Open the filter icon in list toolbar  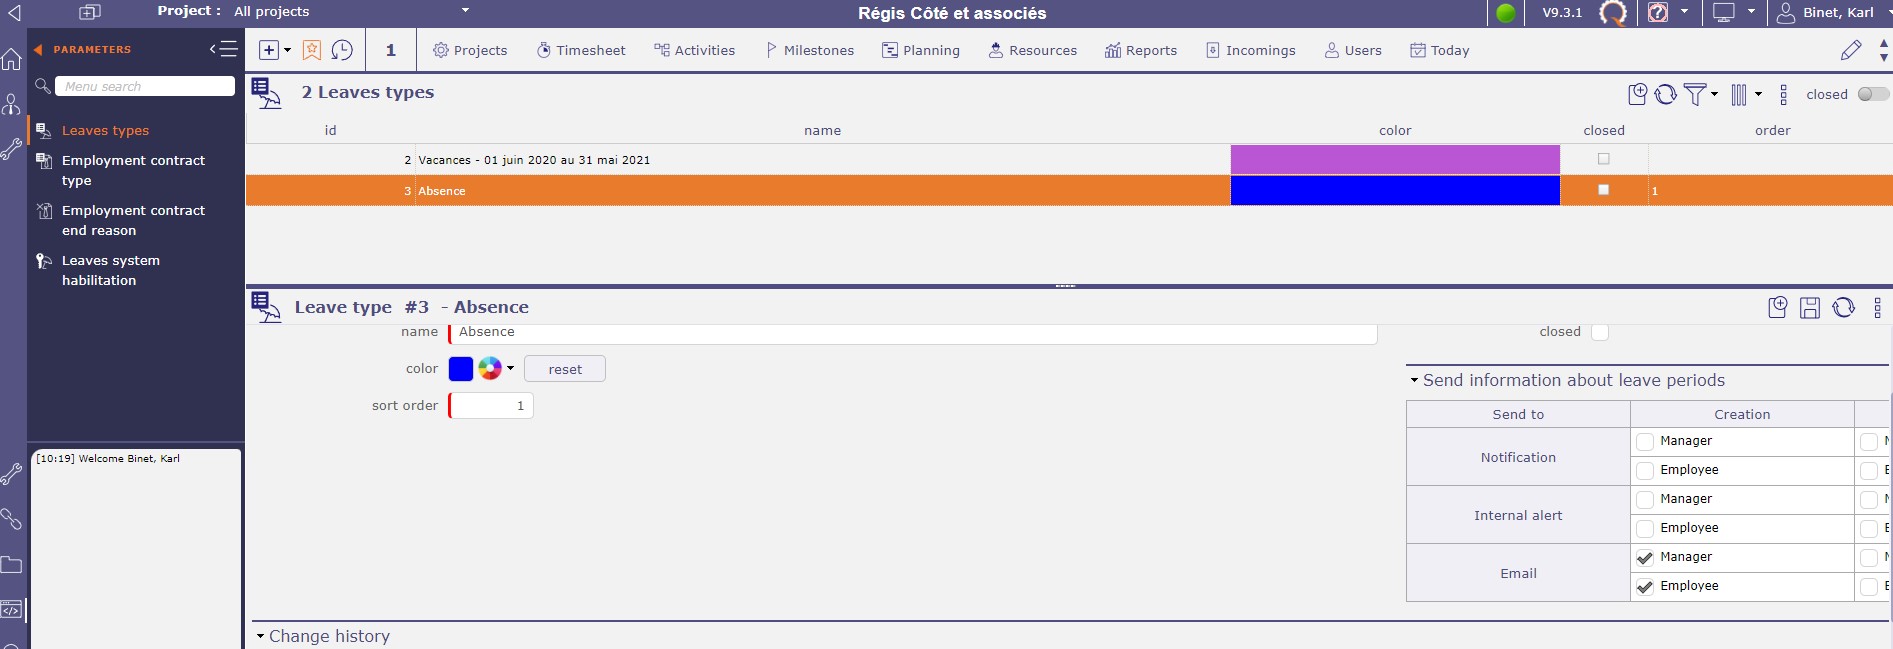1695,94
